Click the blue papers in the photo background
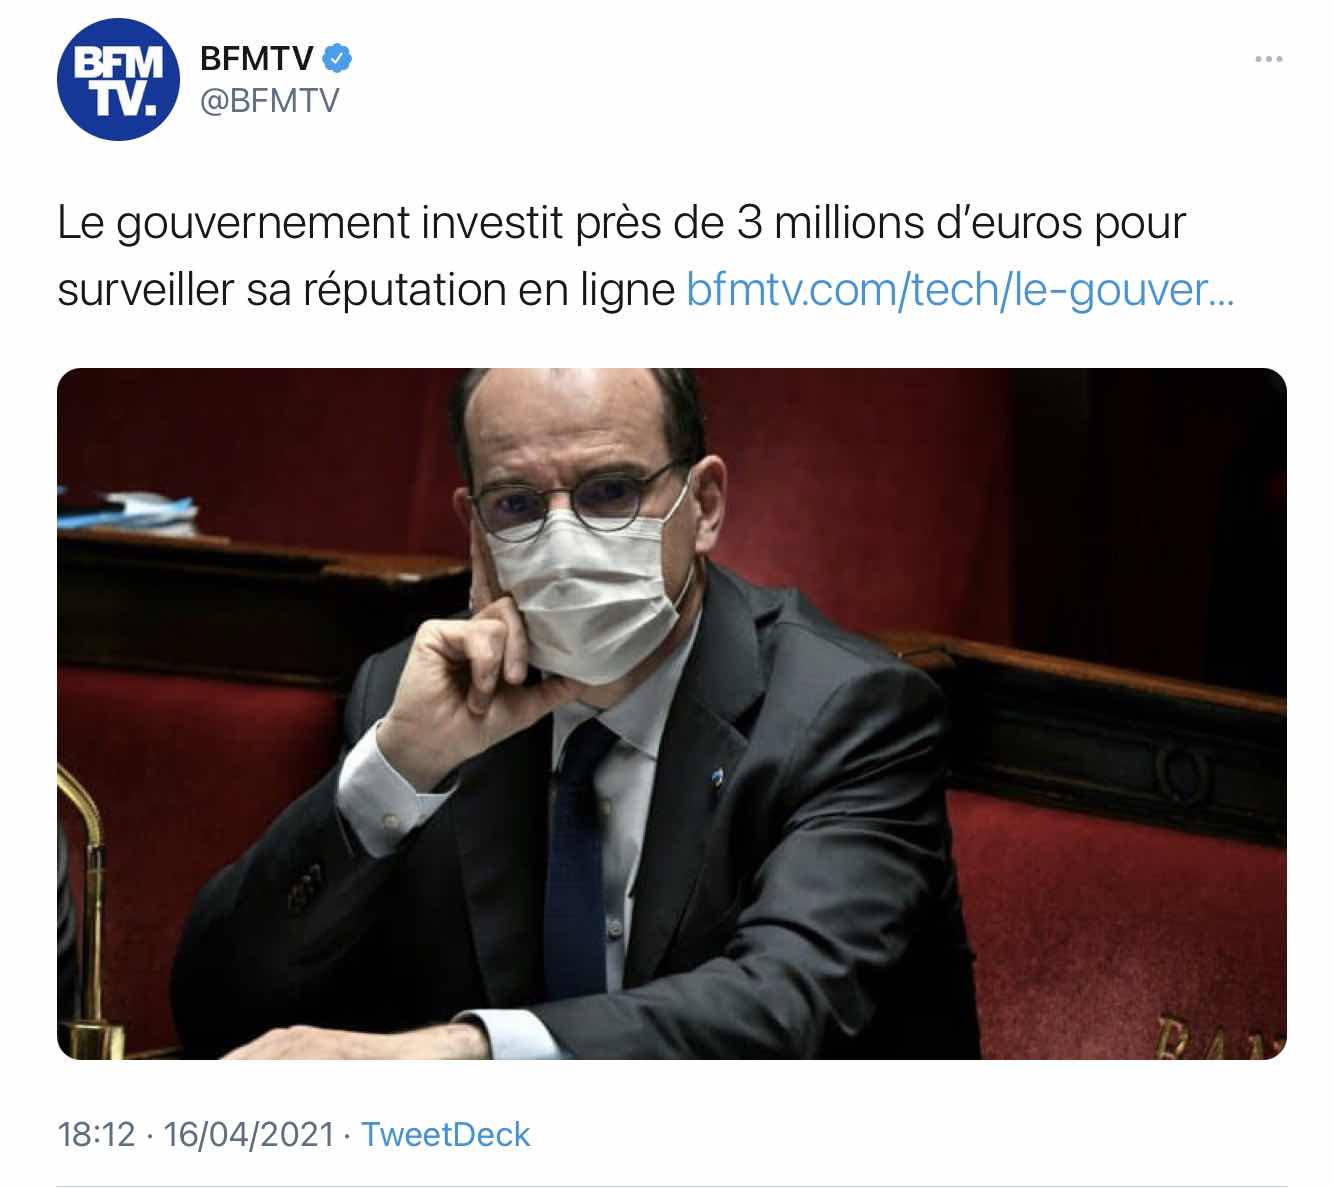Image resolution: width=1333 pixels, height=1188 pixels. pyautogui.click(x=126, y=513)
